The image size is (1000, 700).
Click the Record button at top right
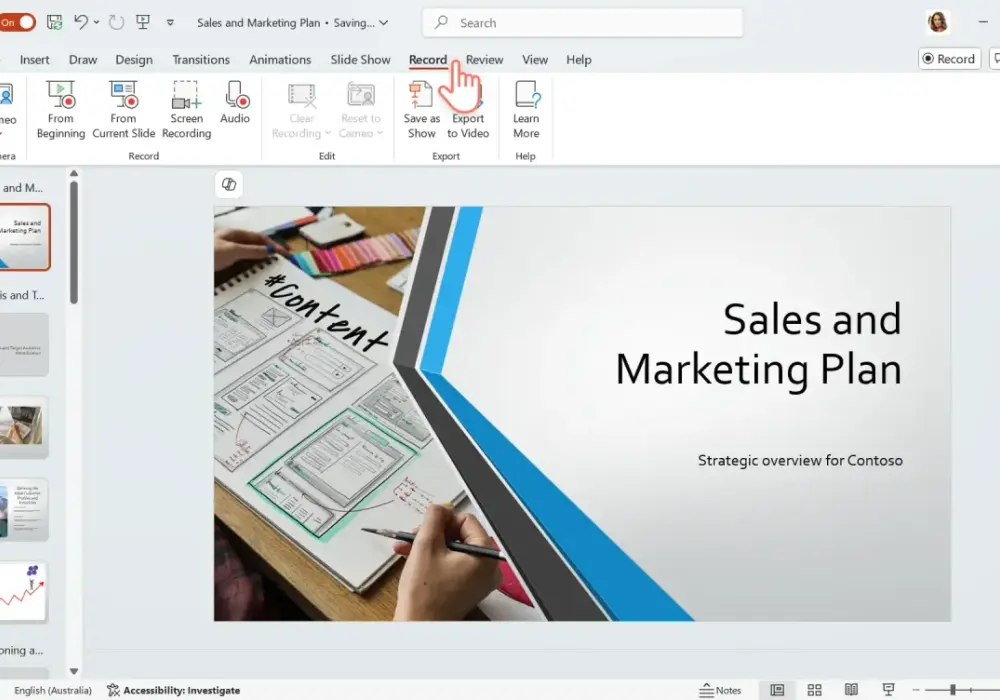point(949,59)
